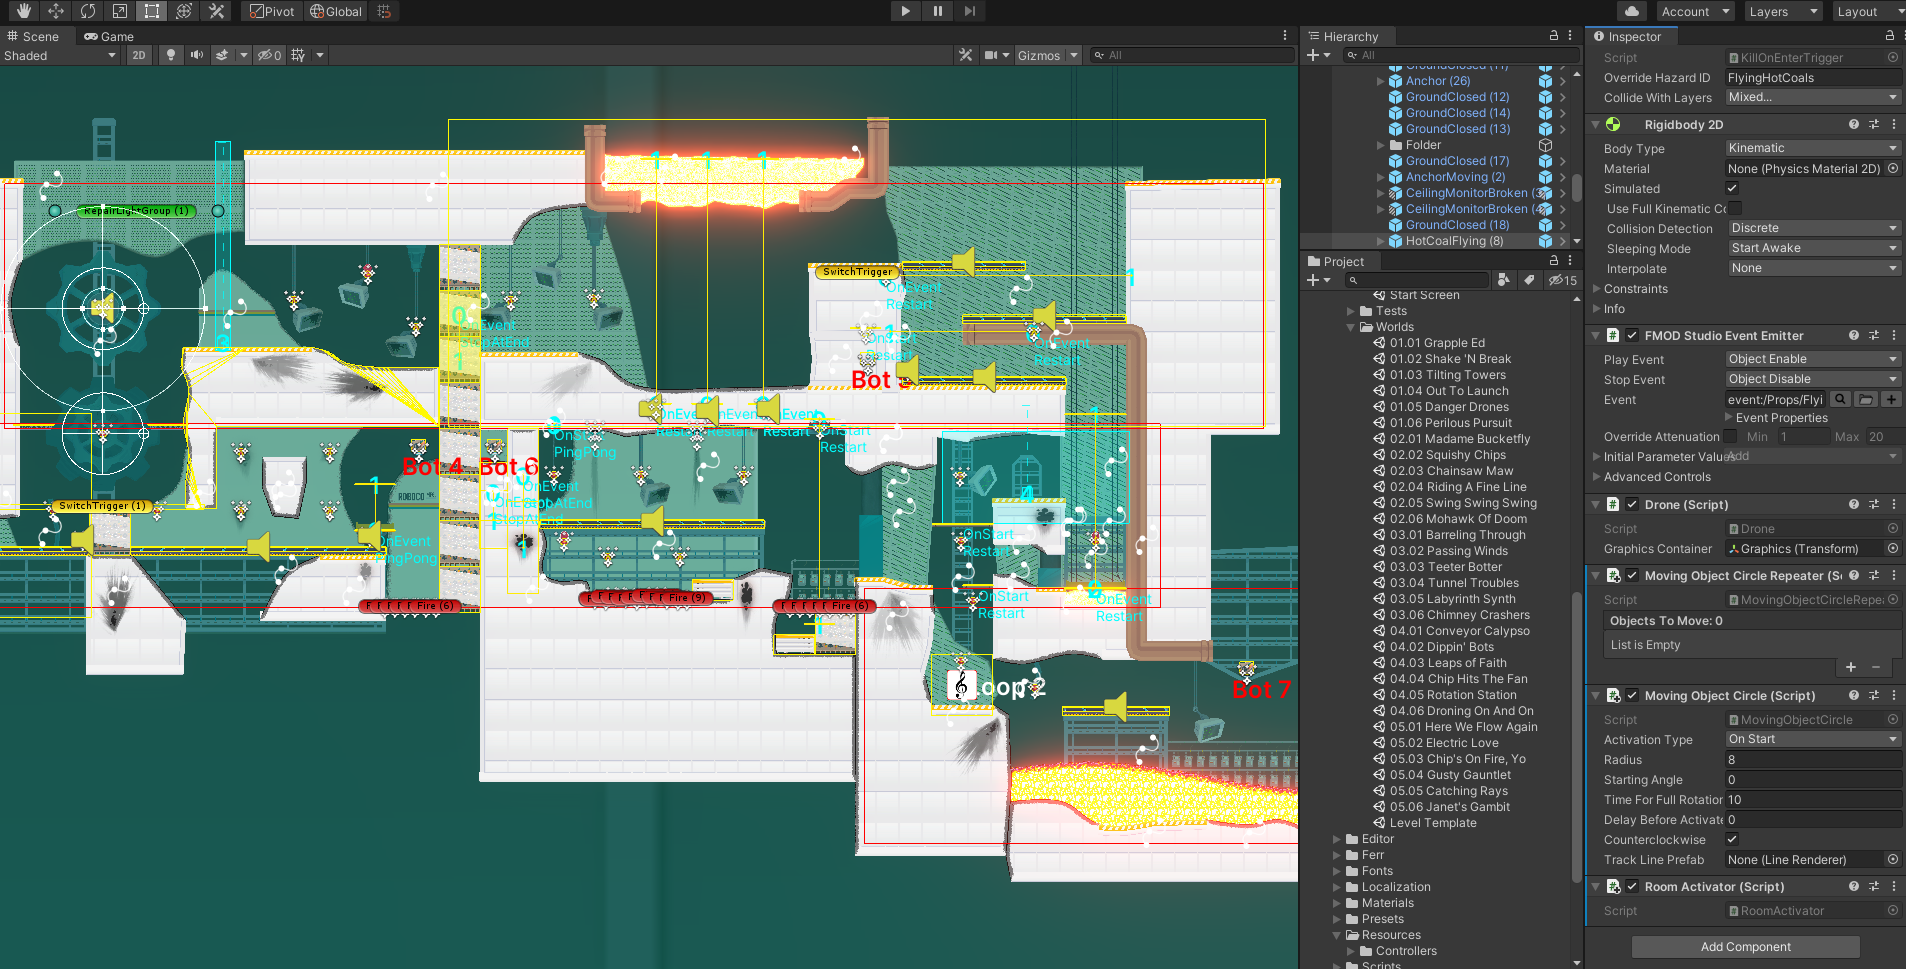The image size is (1906, 969).
Task: Open 02.04 Riding A Fine Line scene
Action: pos(1457,487)
